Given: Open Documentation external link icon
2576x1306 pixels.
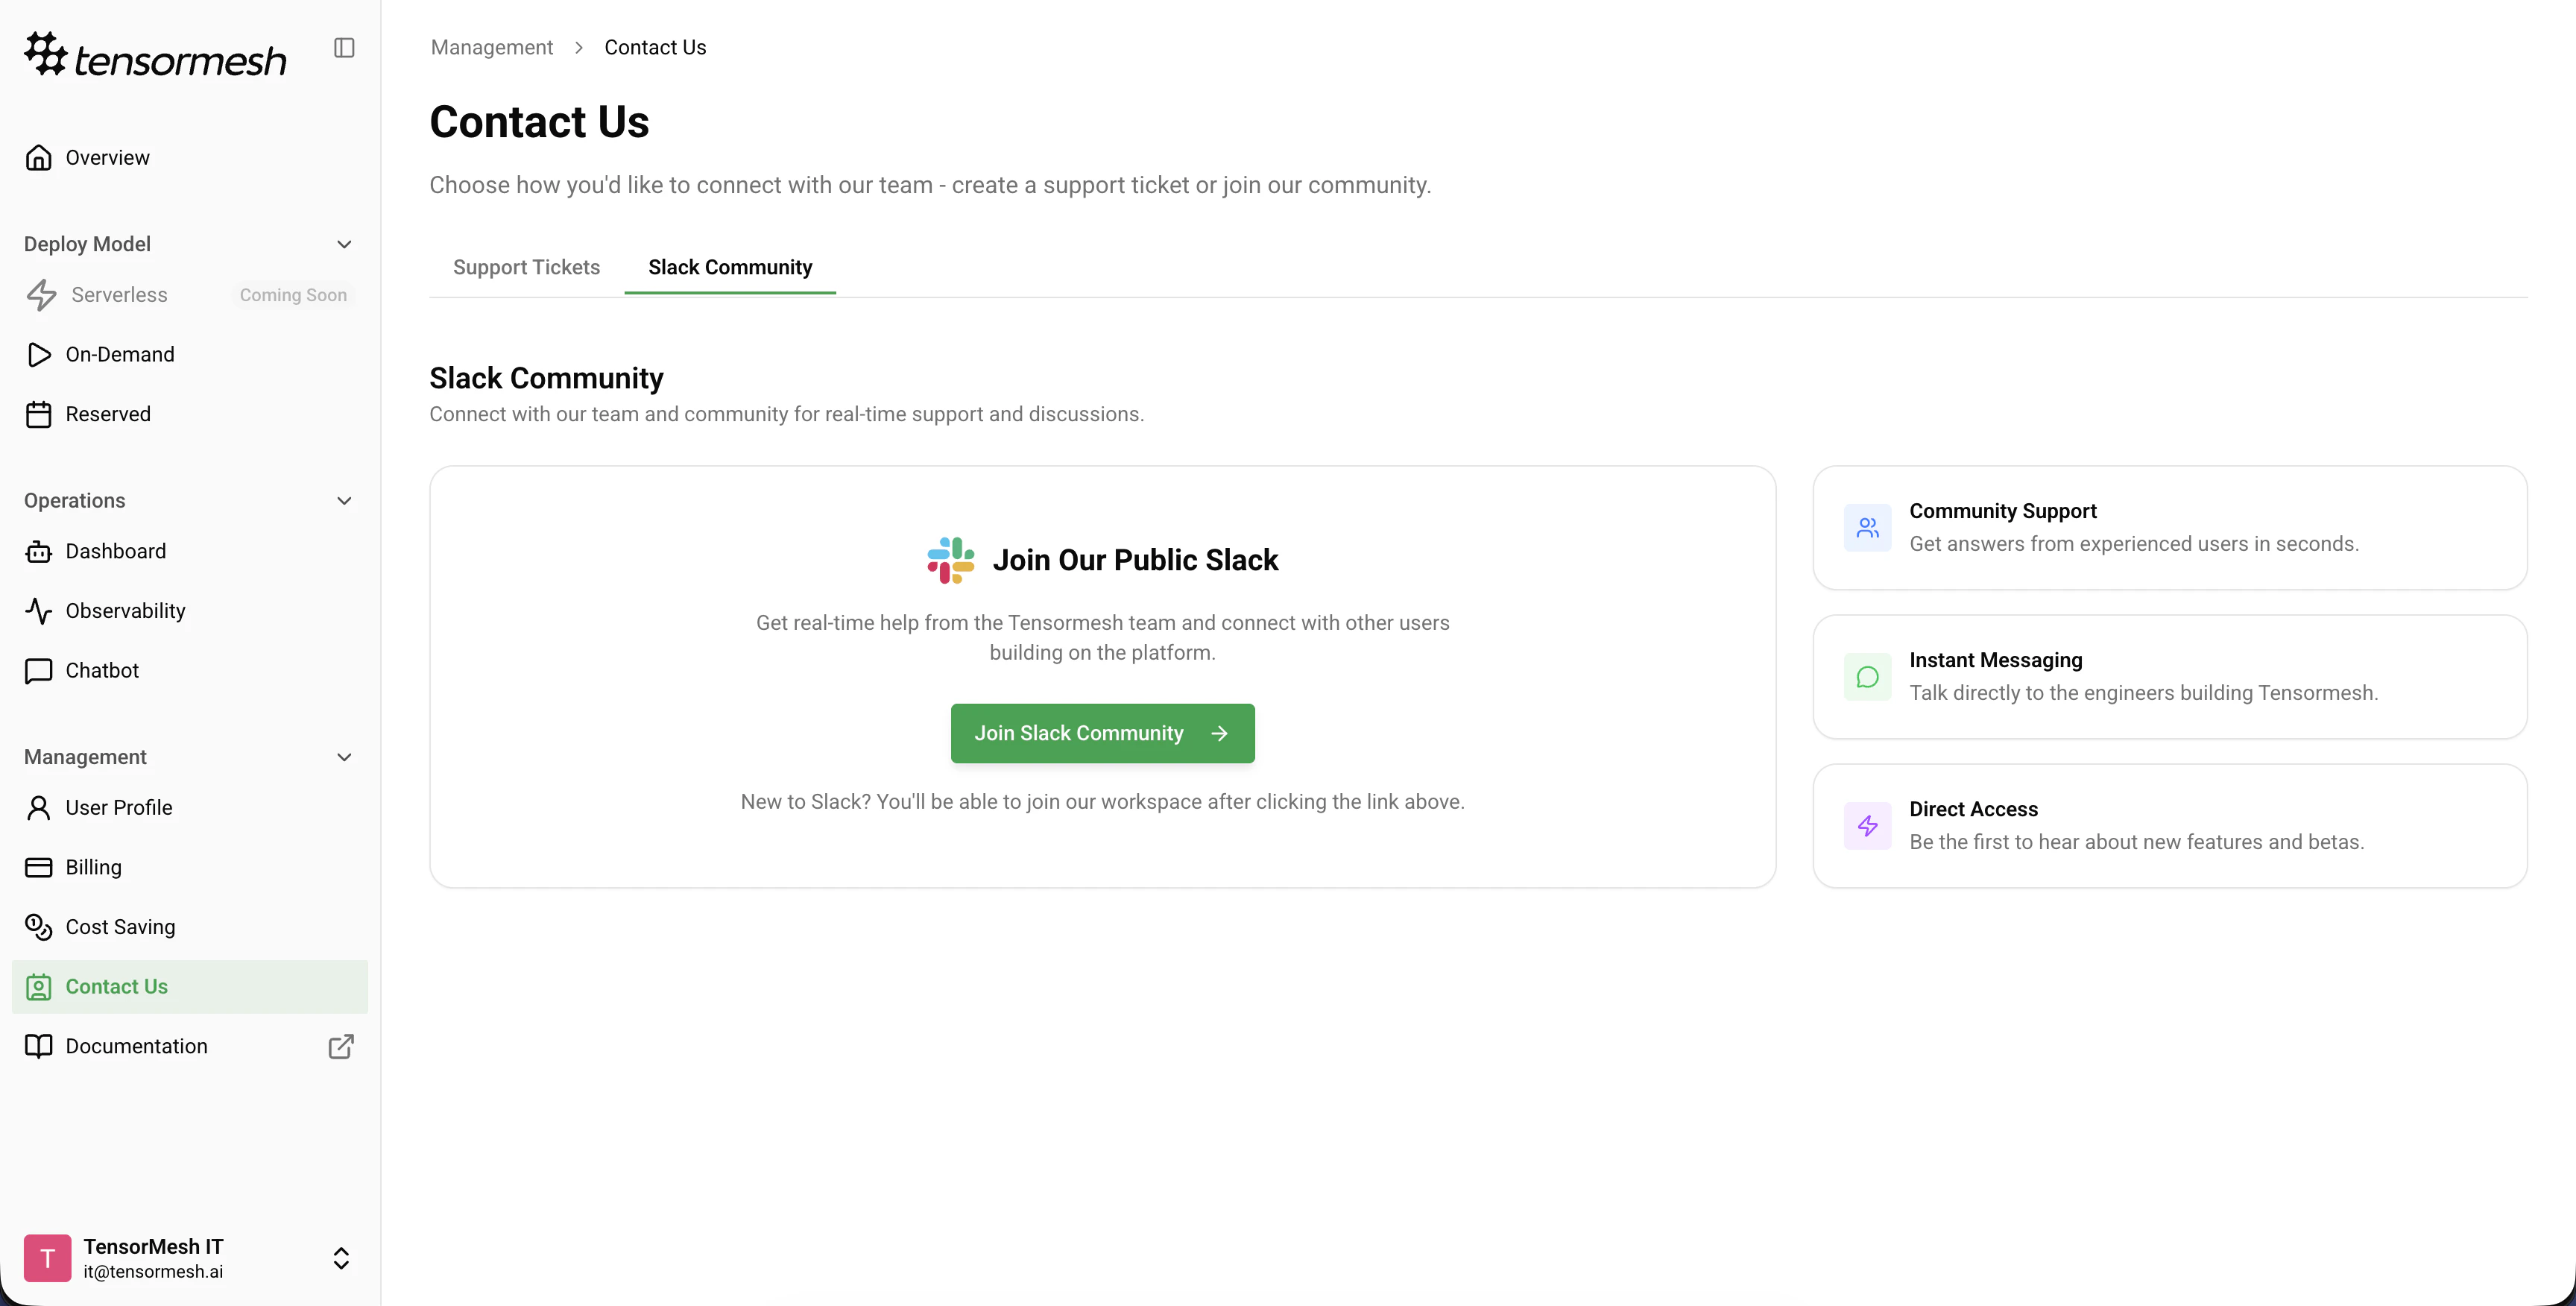Looking at the screenshot, I should point(341,1046).
